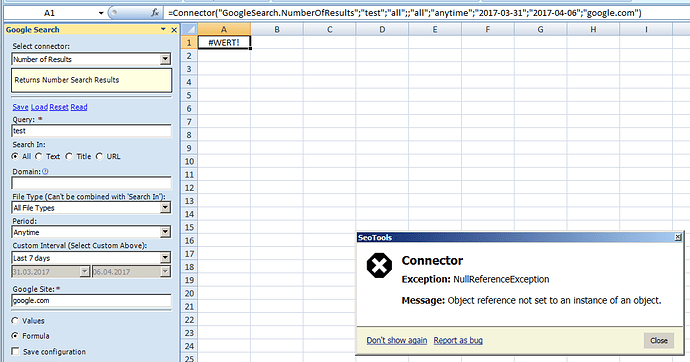Select row 20 header
Viewport: 690px width, 362px height.
[189, 293]
